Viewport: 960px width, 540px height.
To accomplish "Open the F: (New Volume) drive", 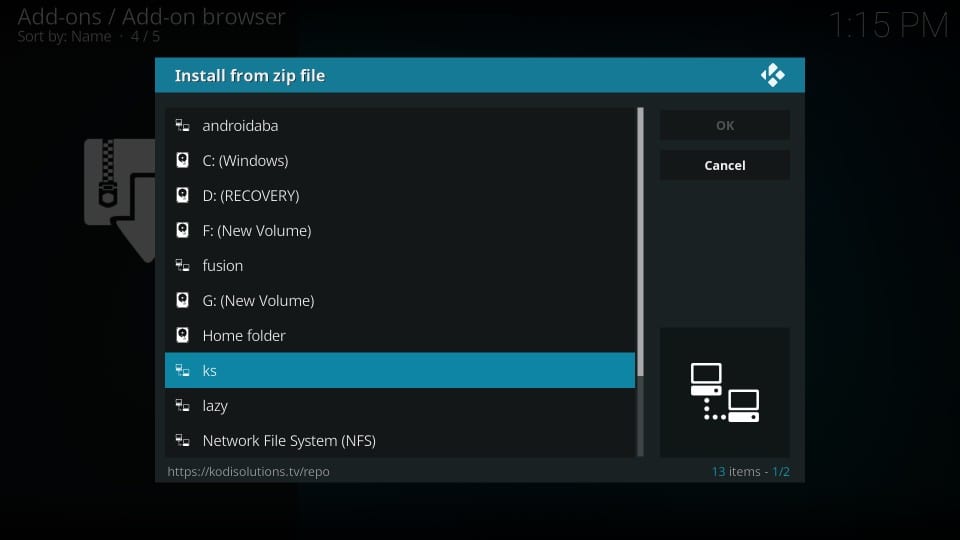I will pyautogui.click(x=400, y=230).
